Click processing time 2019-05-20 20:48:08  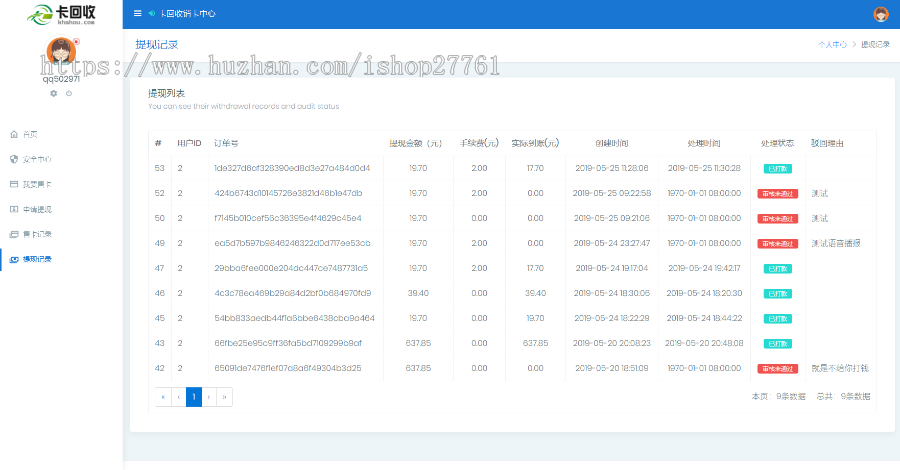coord(704,343)
